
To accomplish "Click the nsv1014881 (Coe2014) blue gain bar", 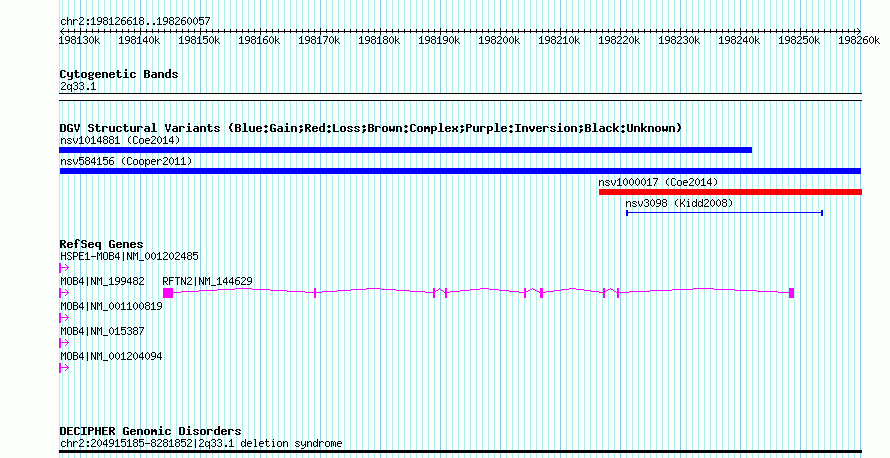I will (405, 150).
